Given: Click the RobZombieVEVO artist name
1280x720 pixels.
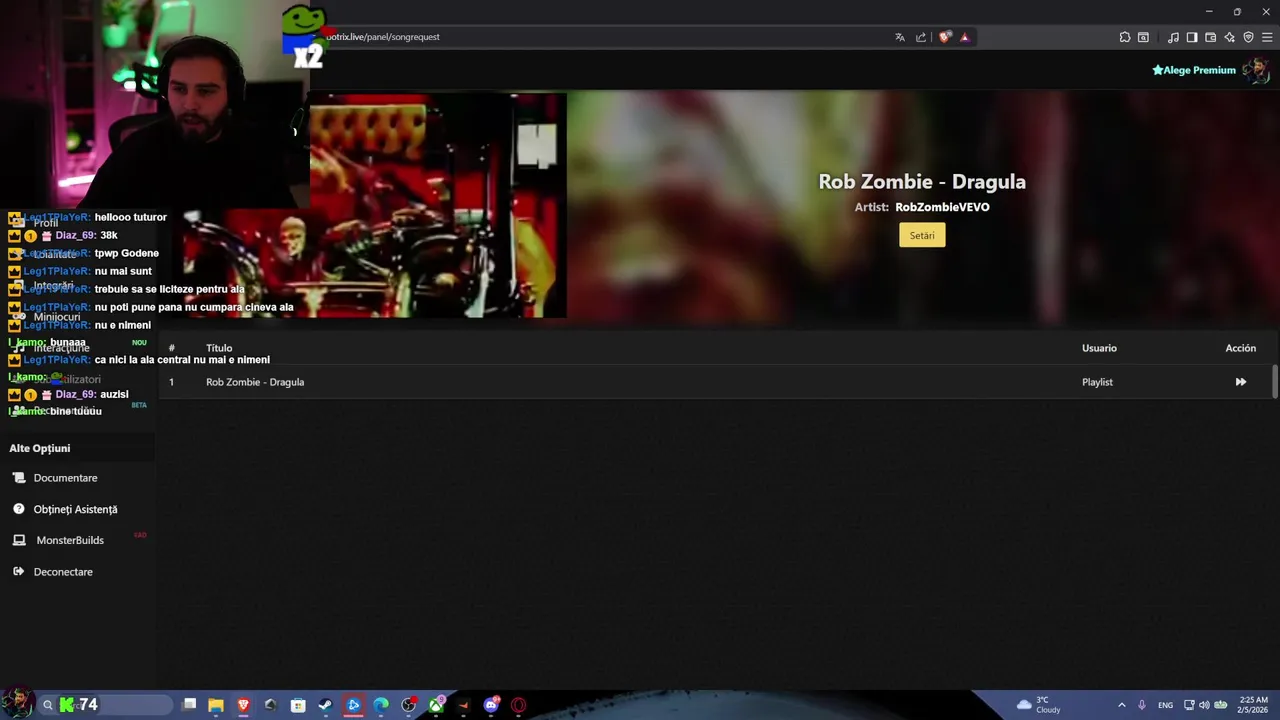Looking at the screenshot, I should pos(942,207).
